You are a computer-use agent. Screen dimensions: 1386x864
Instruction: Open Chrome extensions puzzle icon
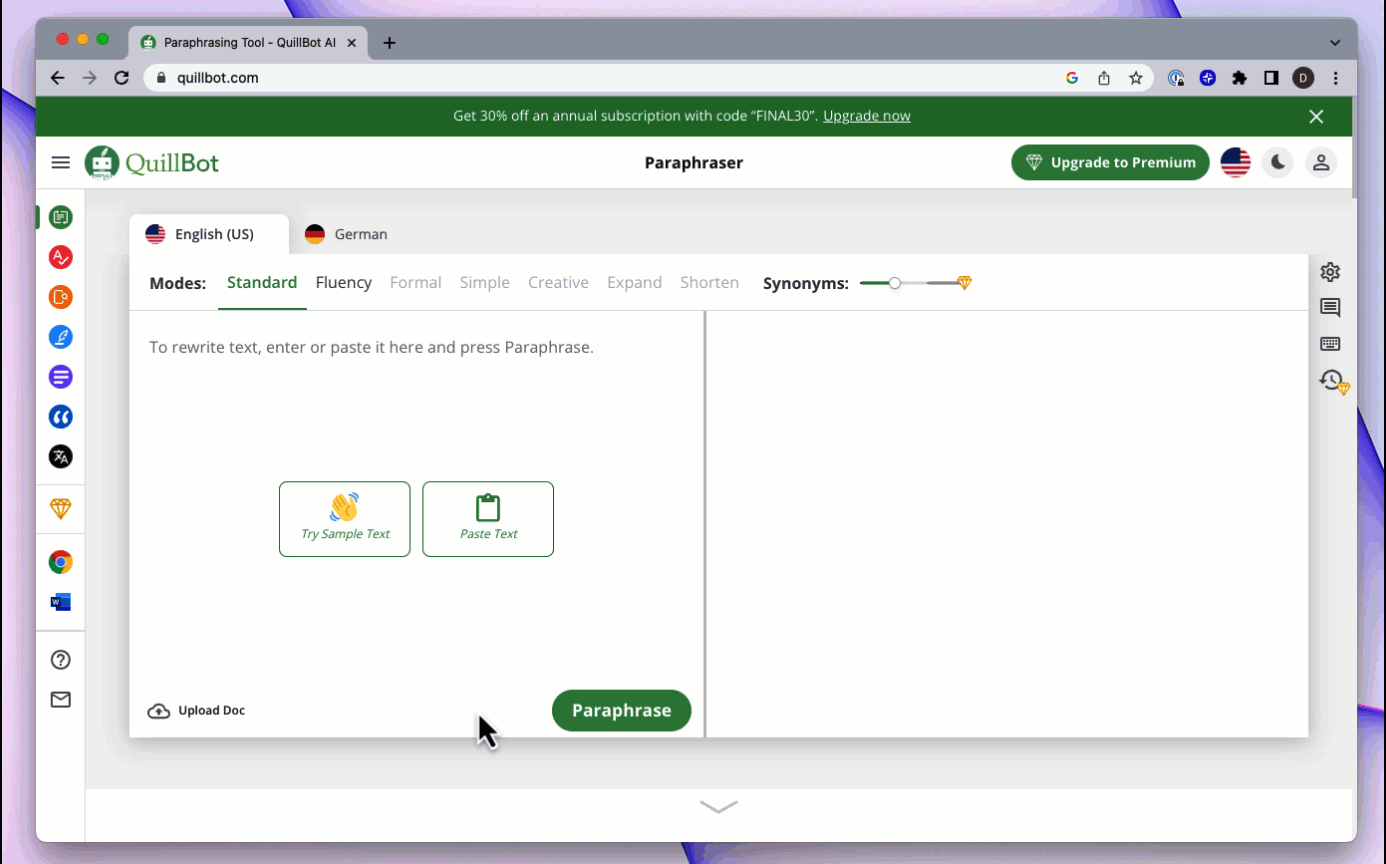point(1240,78)
